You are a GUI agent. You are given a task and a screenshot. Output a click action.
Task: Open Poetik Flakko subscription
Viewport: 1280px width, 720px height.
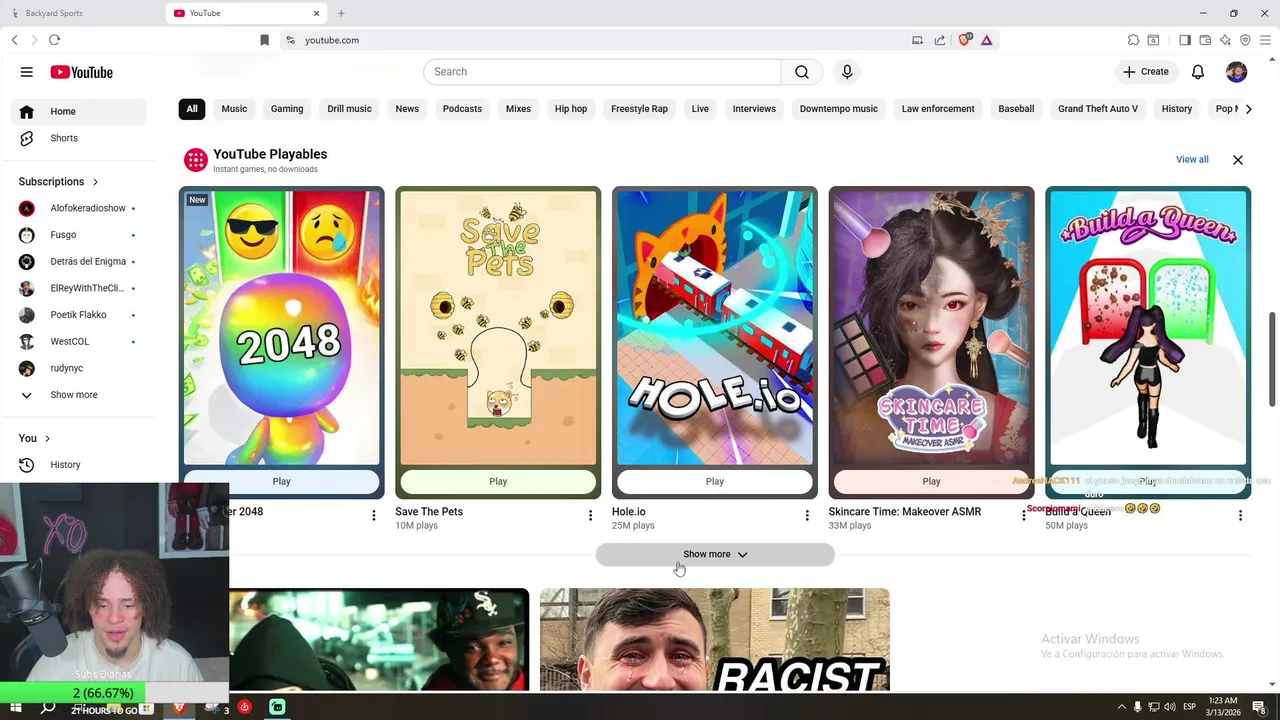(x=78, y=315)
